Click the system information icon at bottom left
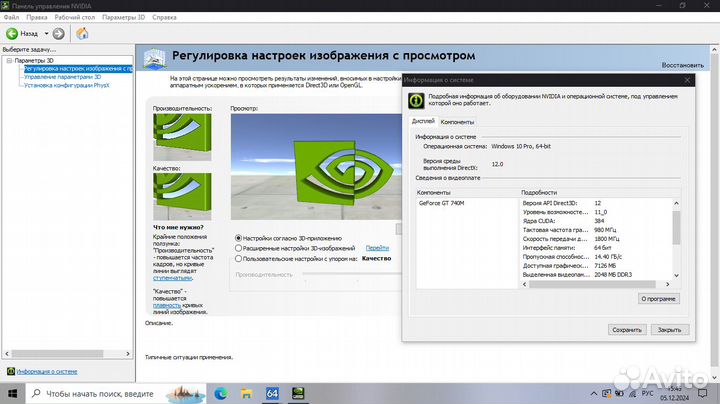 [11, 371]
